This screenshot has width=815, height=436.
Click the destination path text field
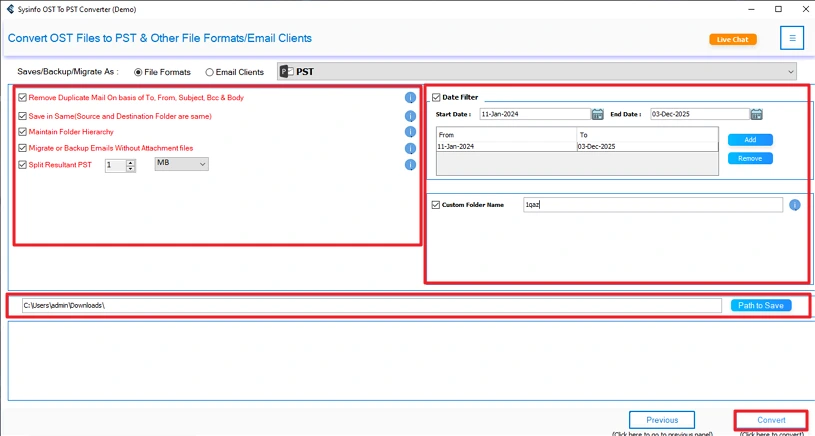coord(372,305)
